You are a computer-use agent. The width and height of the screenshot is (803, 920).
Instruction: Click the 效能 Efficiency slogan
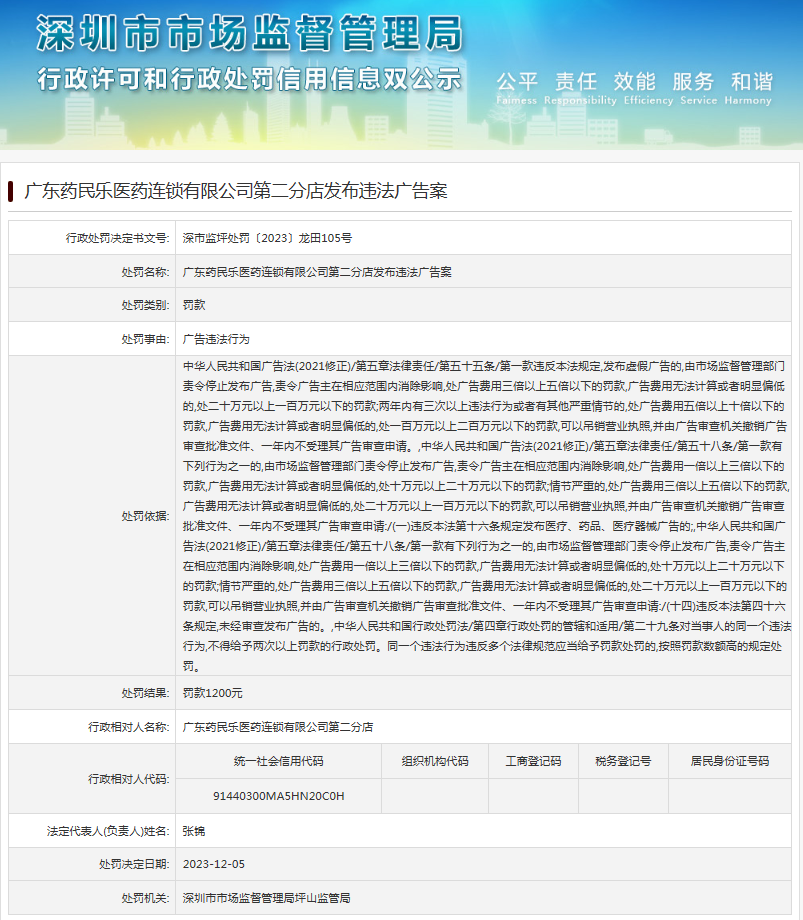tap(648, 88)
